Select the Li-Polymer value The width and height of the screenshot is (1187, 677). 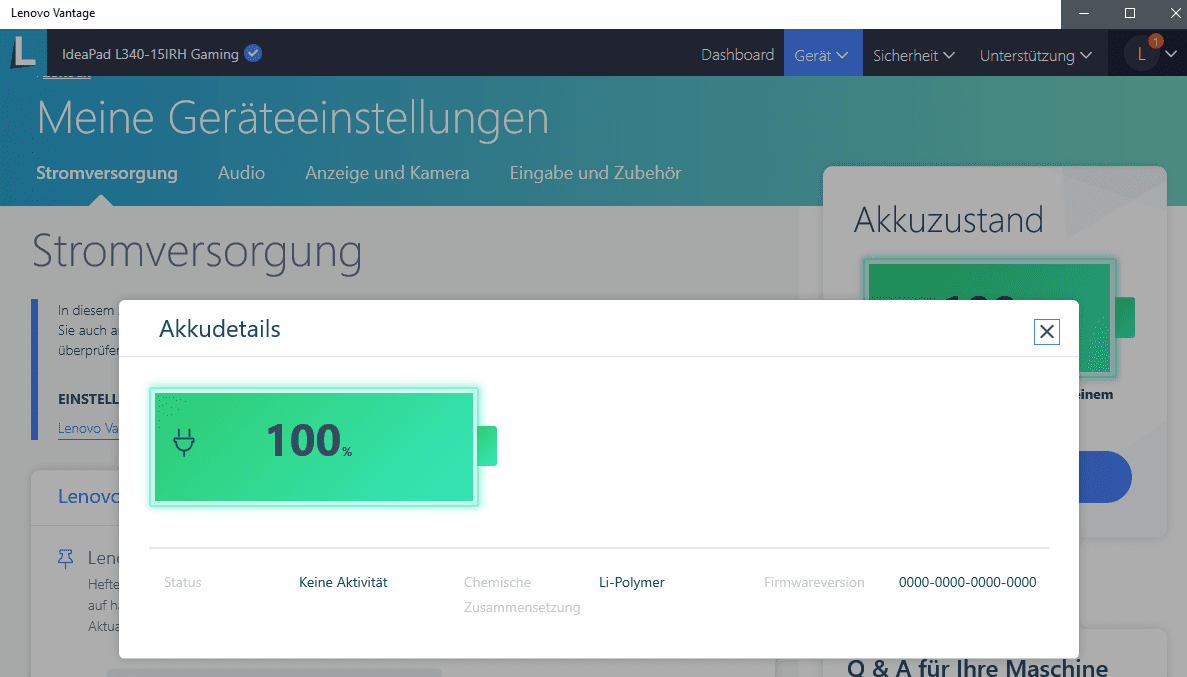point(631,582)
